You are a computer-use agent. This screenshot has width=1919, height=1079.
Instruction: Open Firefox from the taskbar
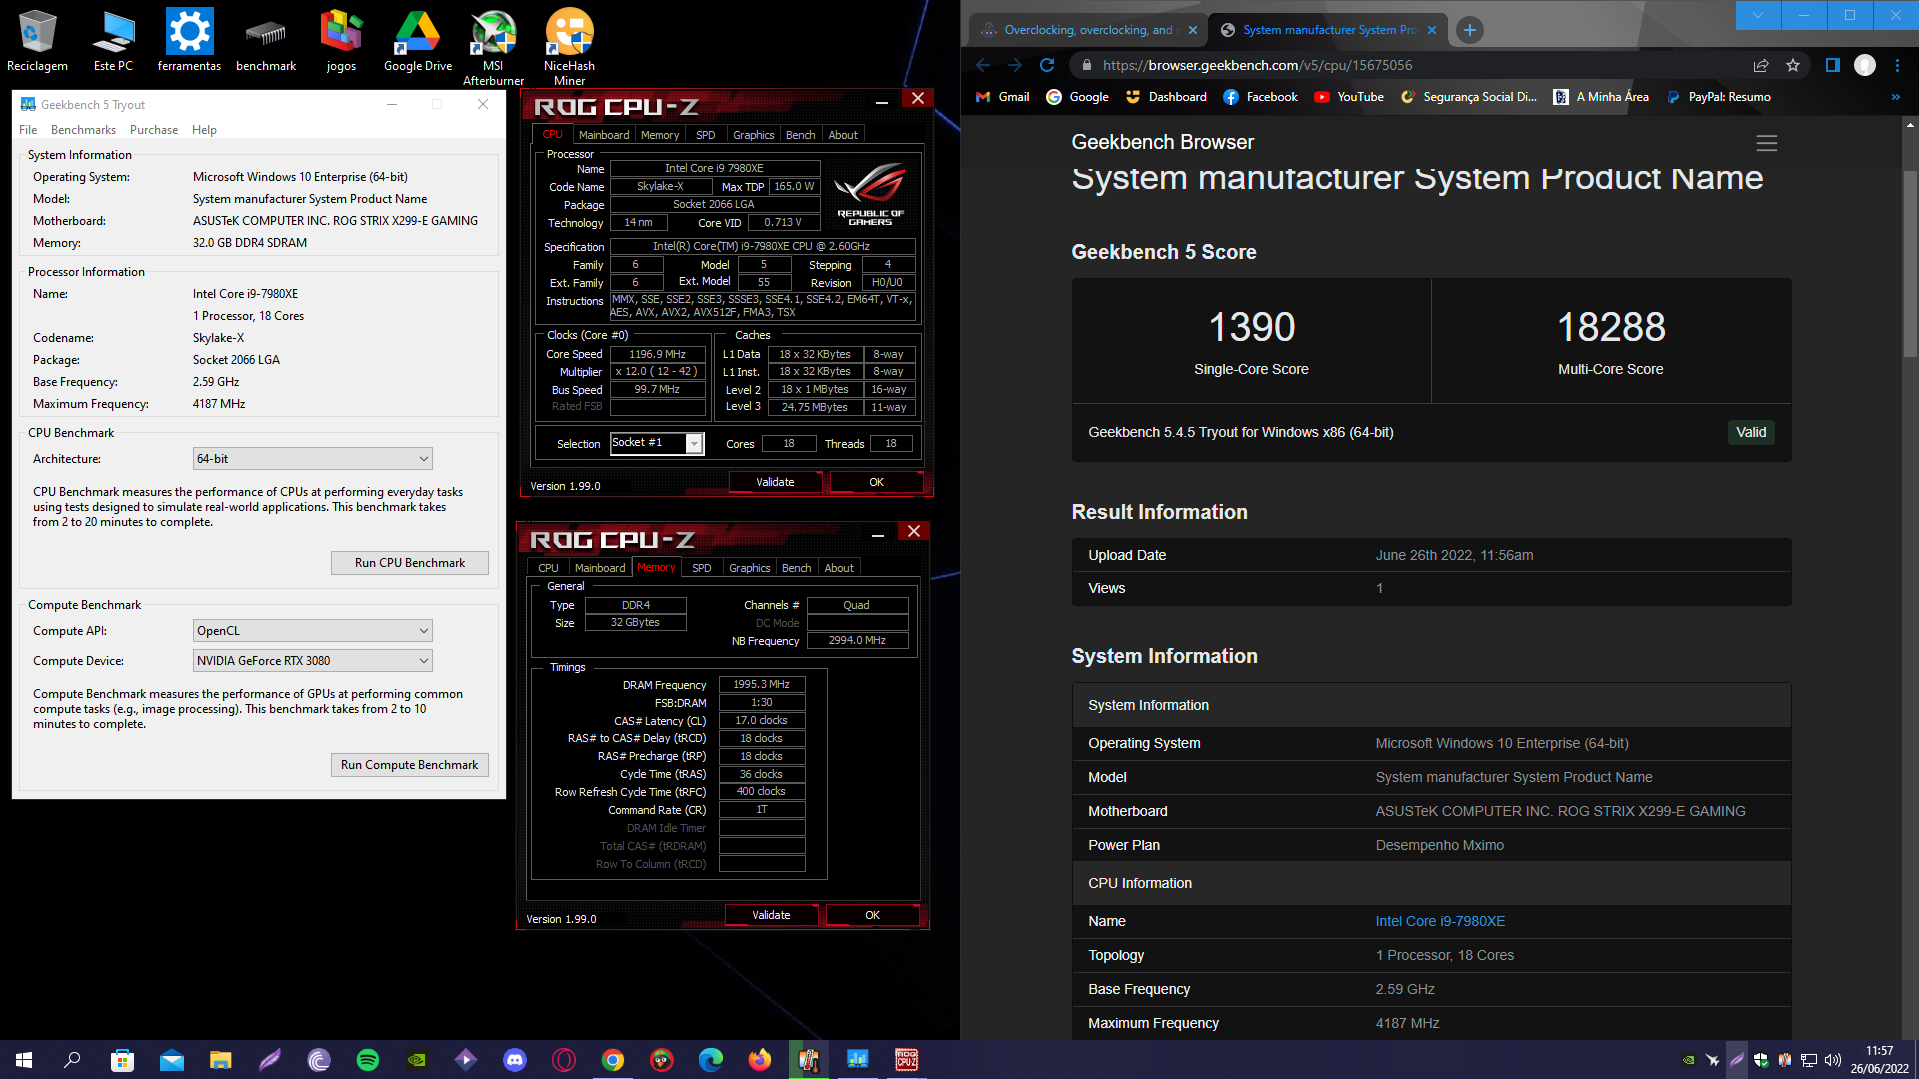point(760,1060)
